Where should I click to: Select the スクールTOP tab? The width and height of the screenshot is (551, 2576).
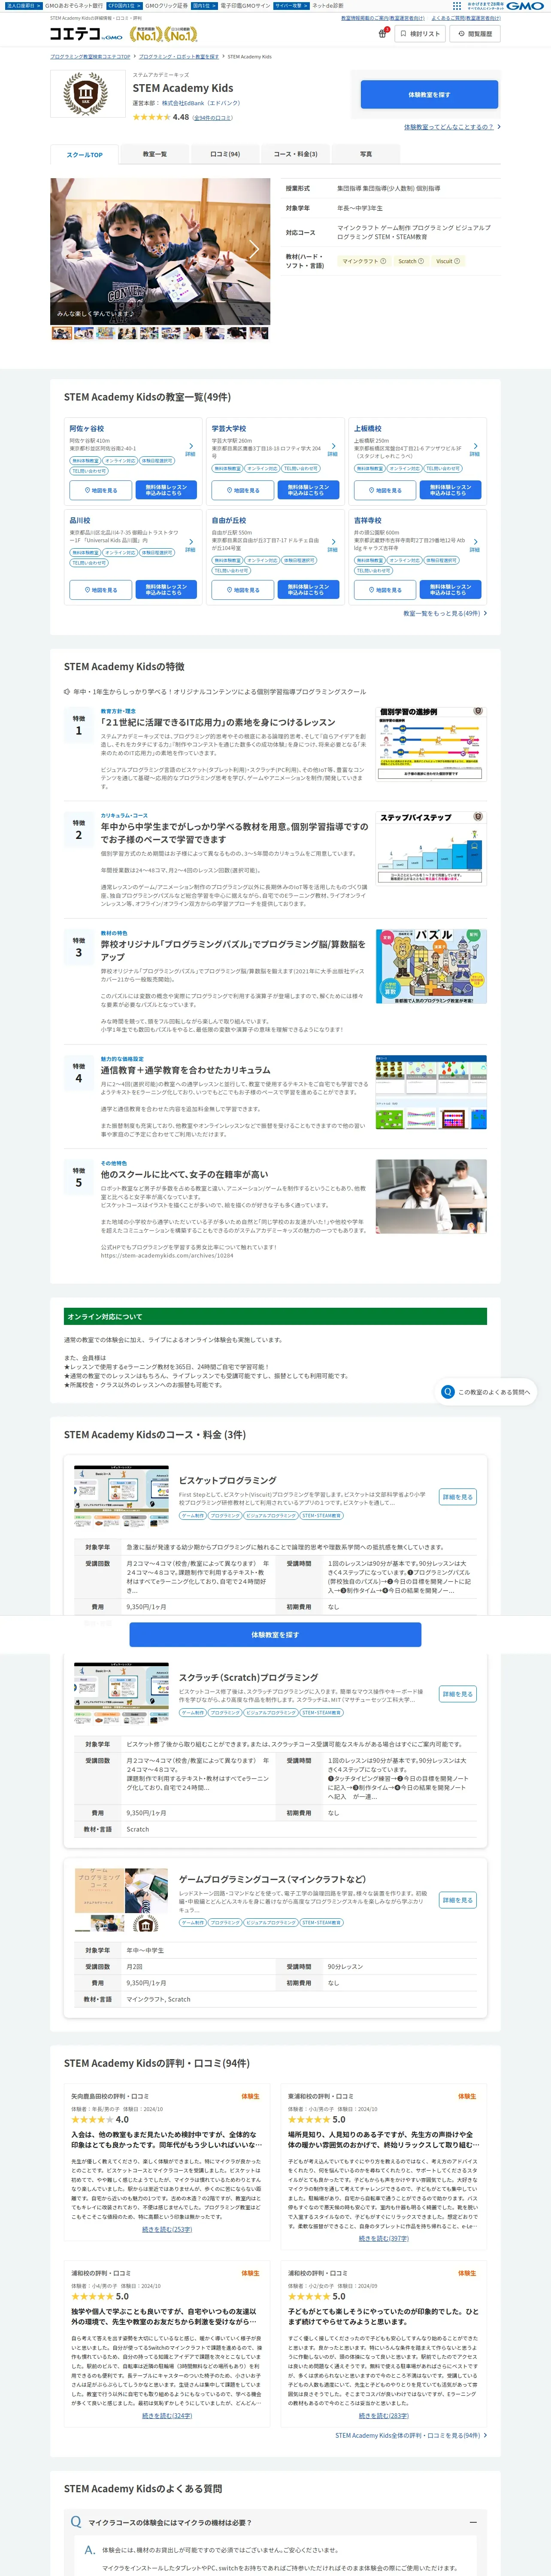(x=84, y=155)
